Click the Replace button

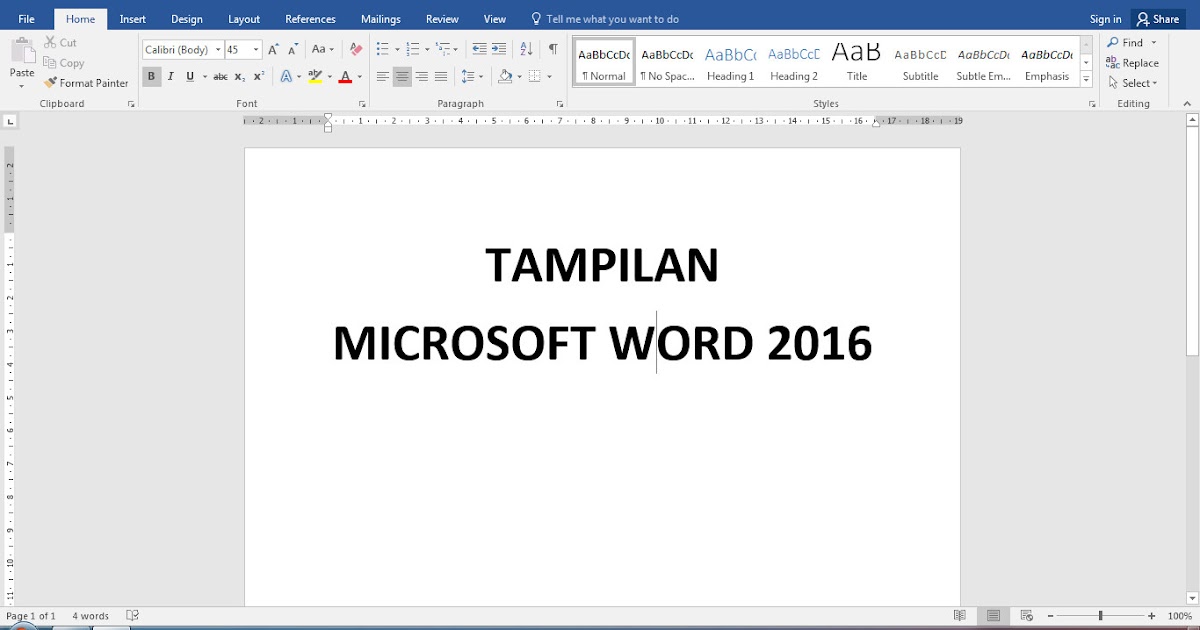tap(1132, 63)
